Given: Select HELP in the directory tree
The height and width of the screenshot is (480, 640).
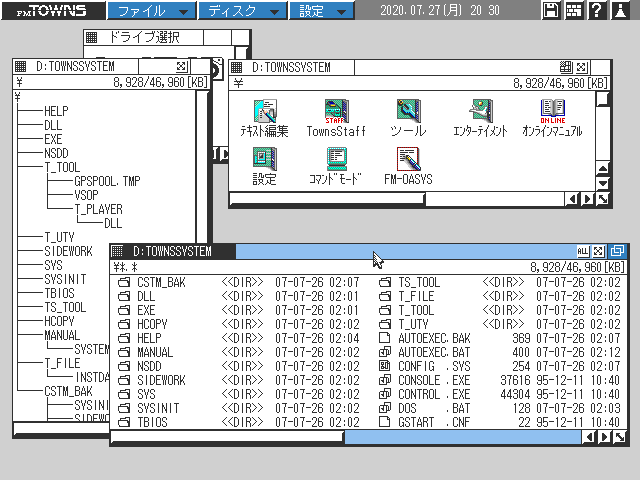Looking at the screenshot, I should [56, 111].
